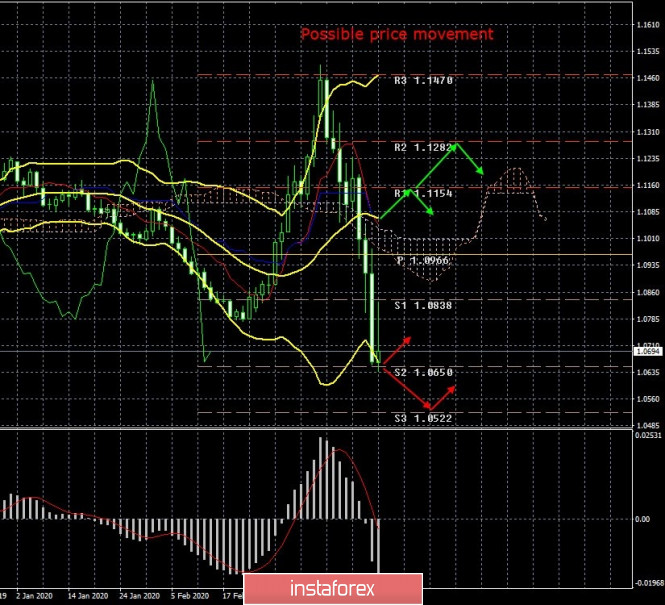Image resolution: width=665 pixels, height=605 pixels.
Task: Click the 1.1535 price axis value
Action: point(648,52)
